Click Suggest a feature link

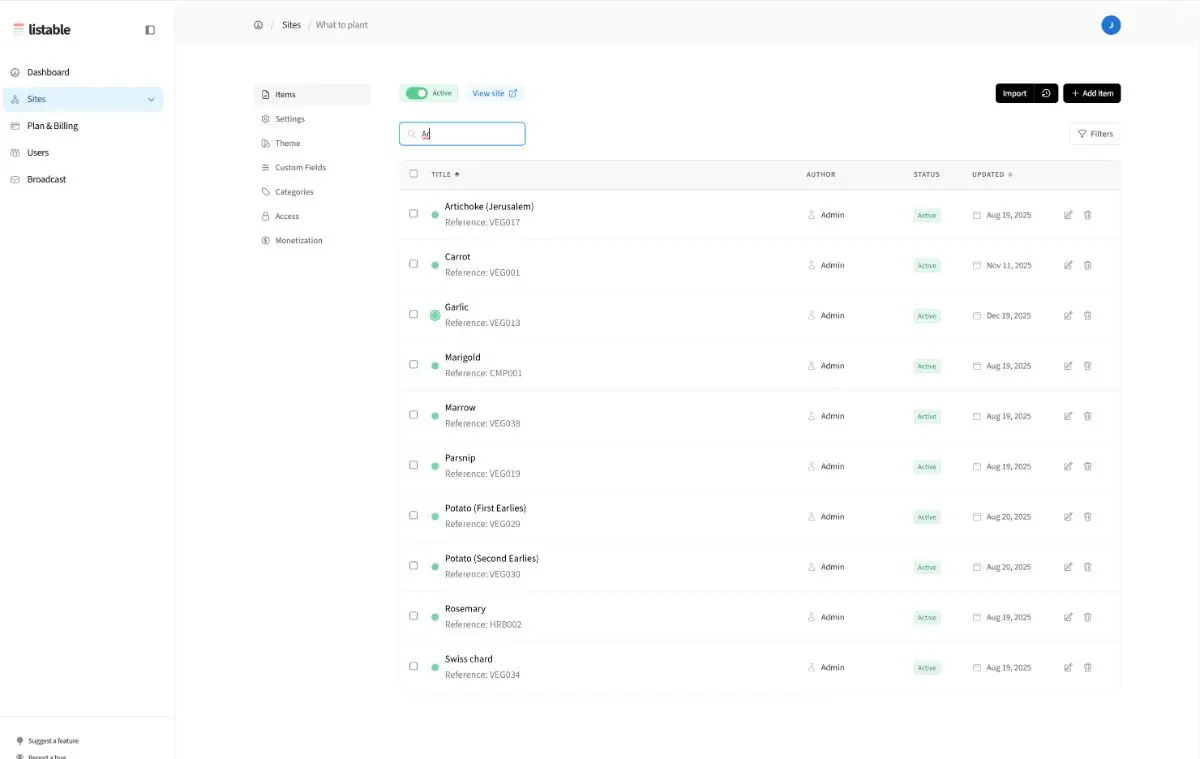click(53, 741)
